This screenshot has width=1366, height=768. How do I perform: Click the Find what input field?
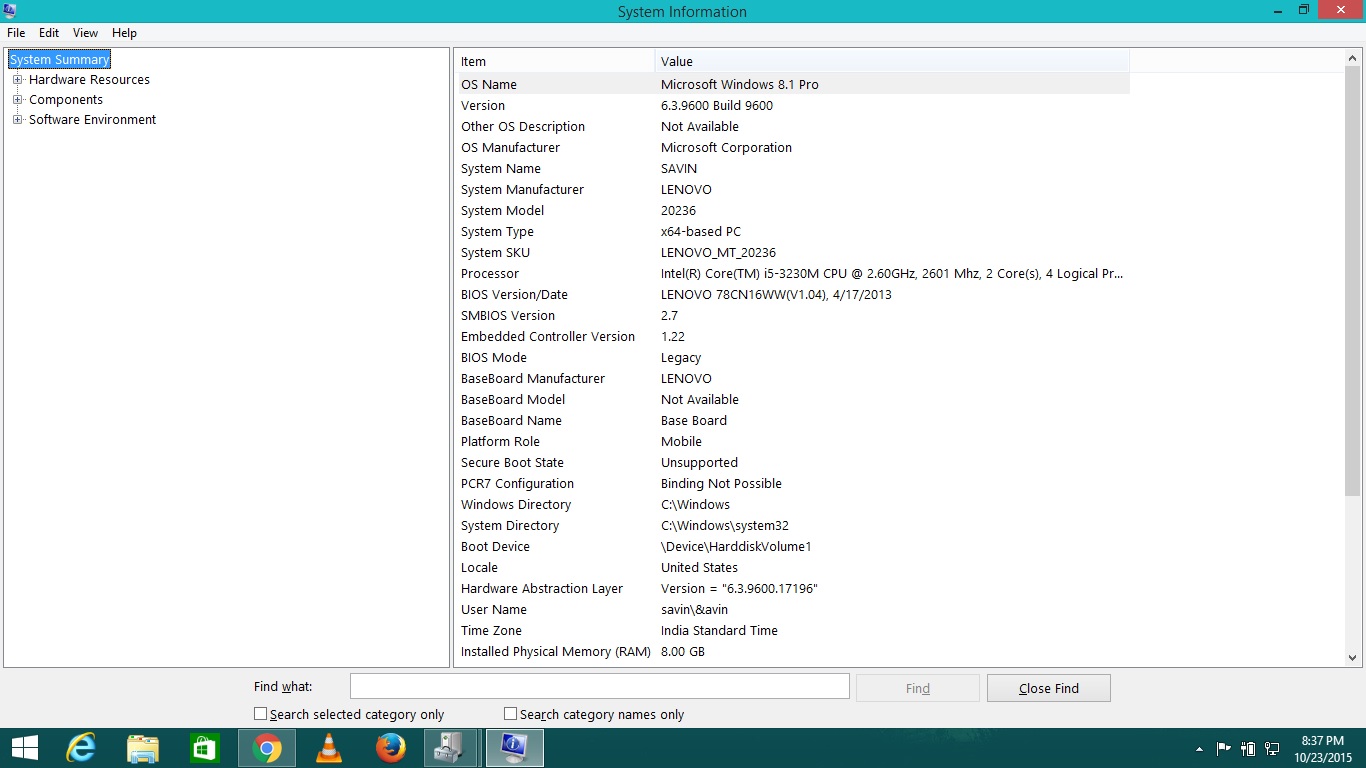(x=599, y=686)
